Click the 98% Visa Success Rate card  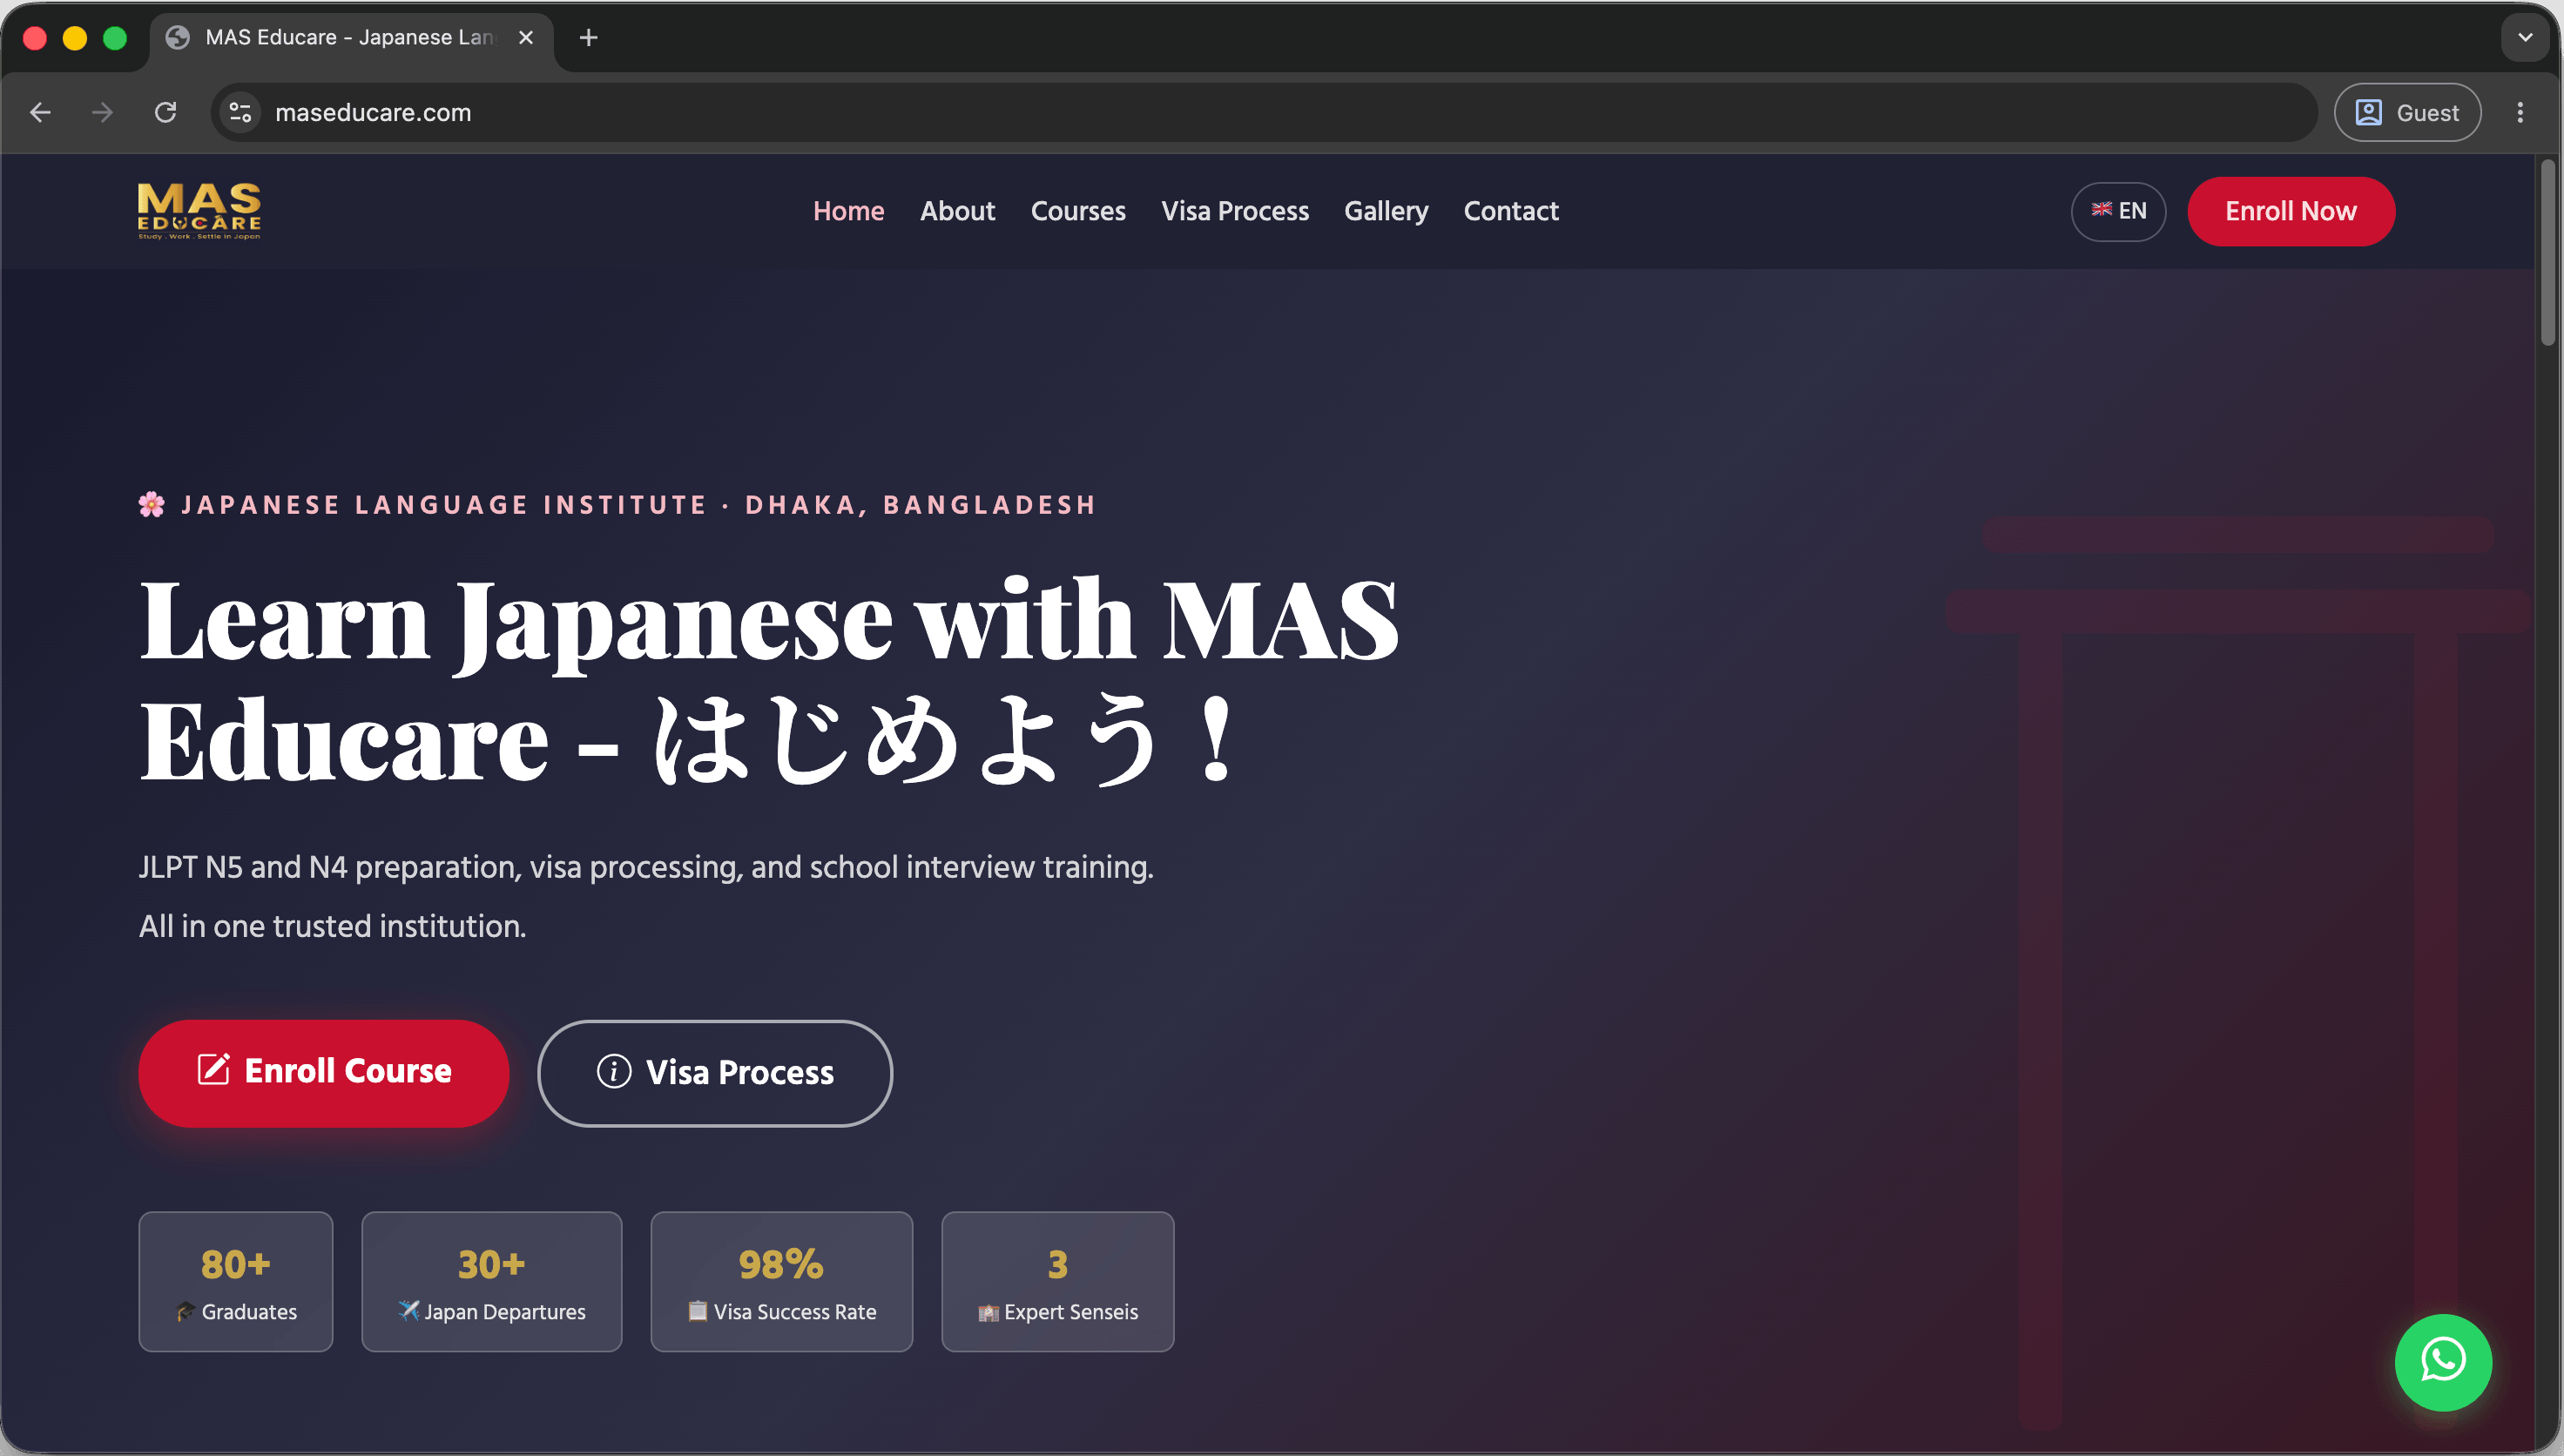click(x=781, y=1281)
